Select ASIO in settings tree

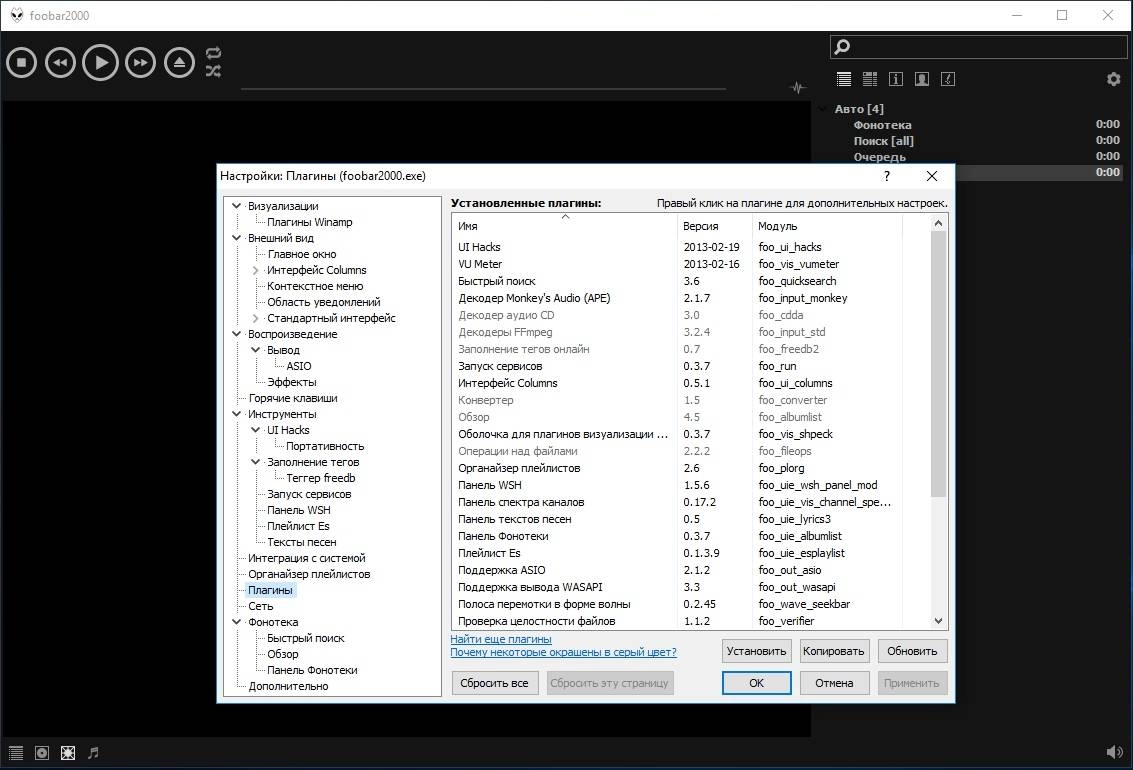(x=298, y=366)
